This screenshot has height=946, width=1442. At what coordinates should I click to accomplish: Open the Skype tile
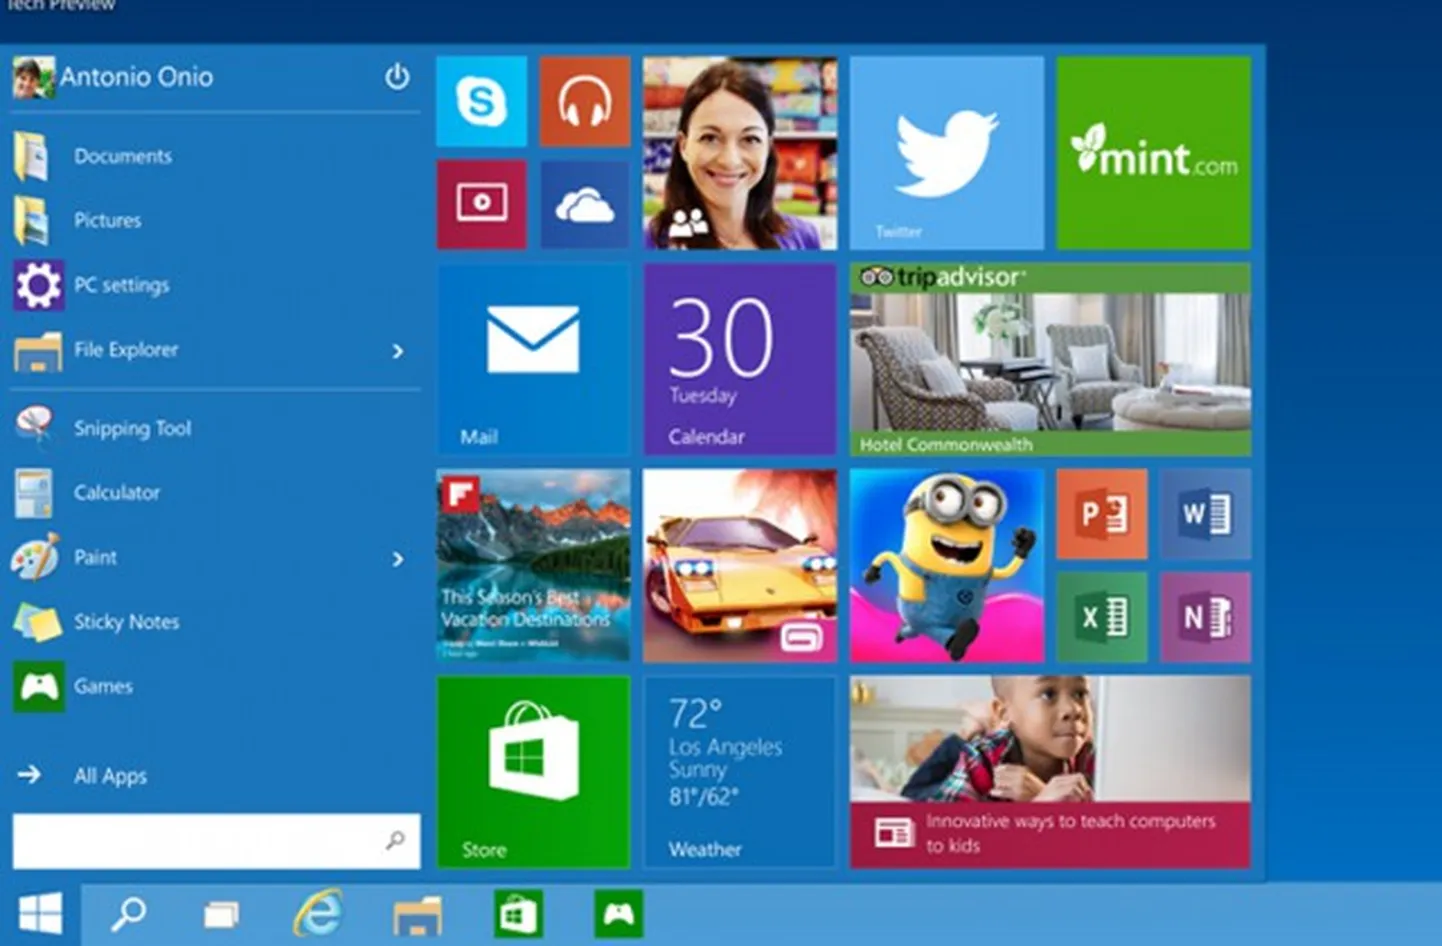(x=482, y=102)
